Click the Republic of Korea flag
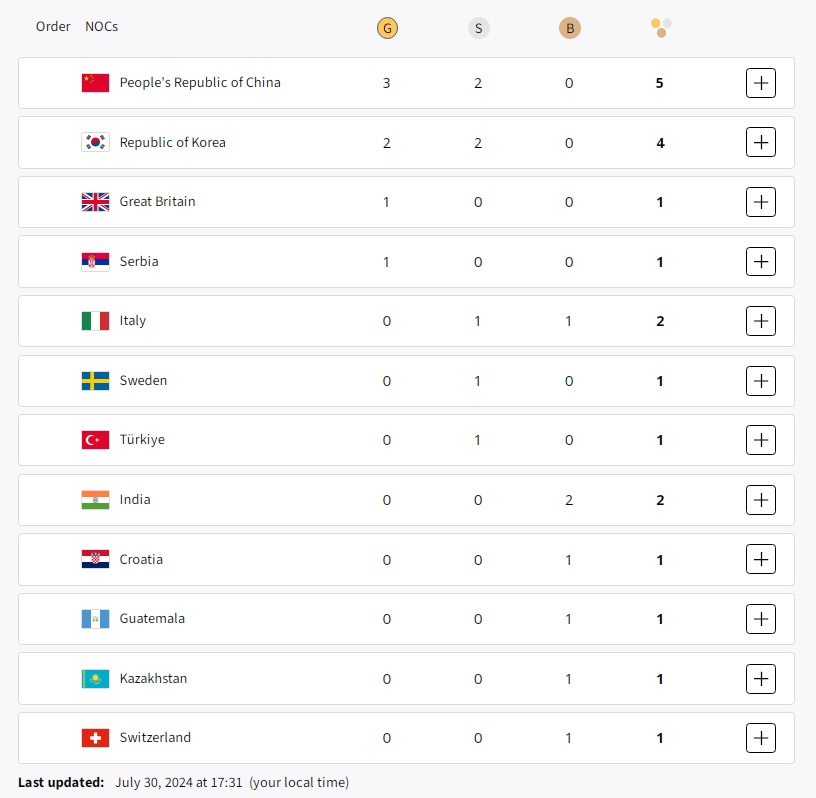816x798 pixels. pos(95,142)
